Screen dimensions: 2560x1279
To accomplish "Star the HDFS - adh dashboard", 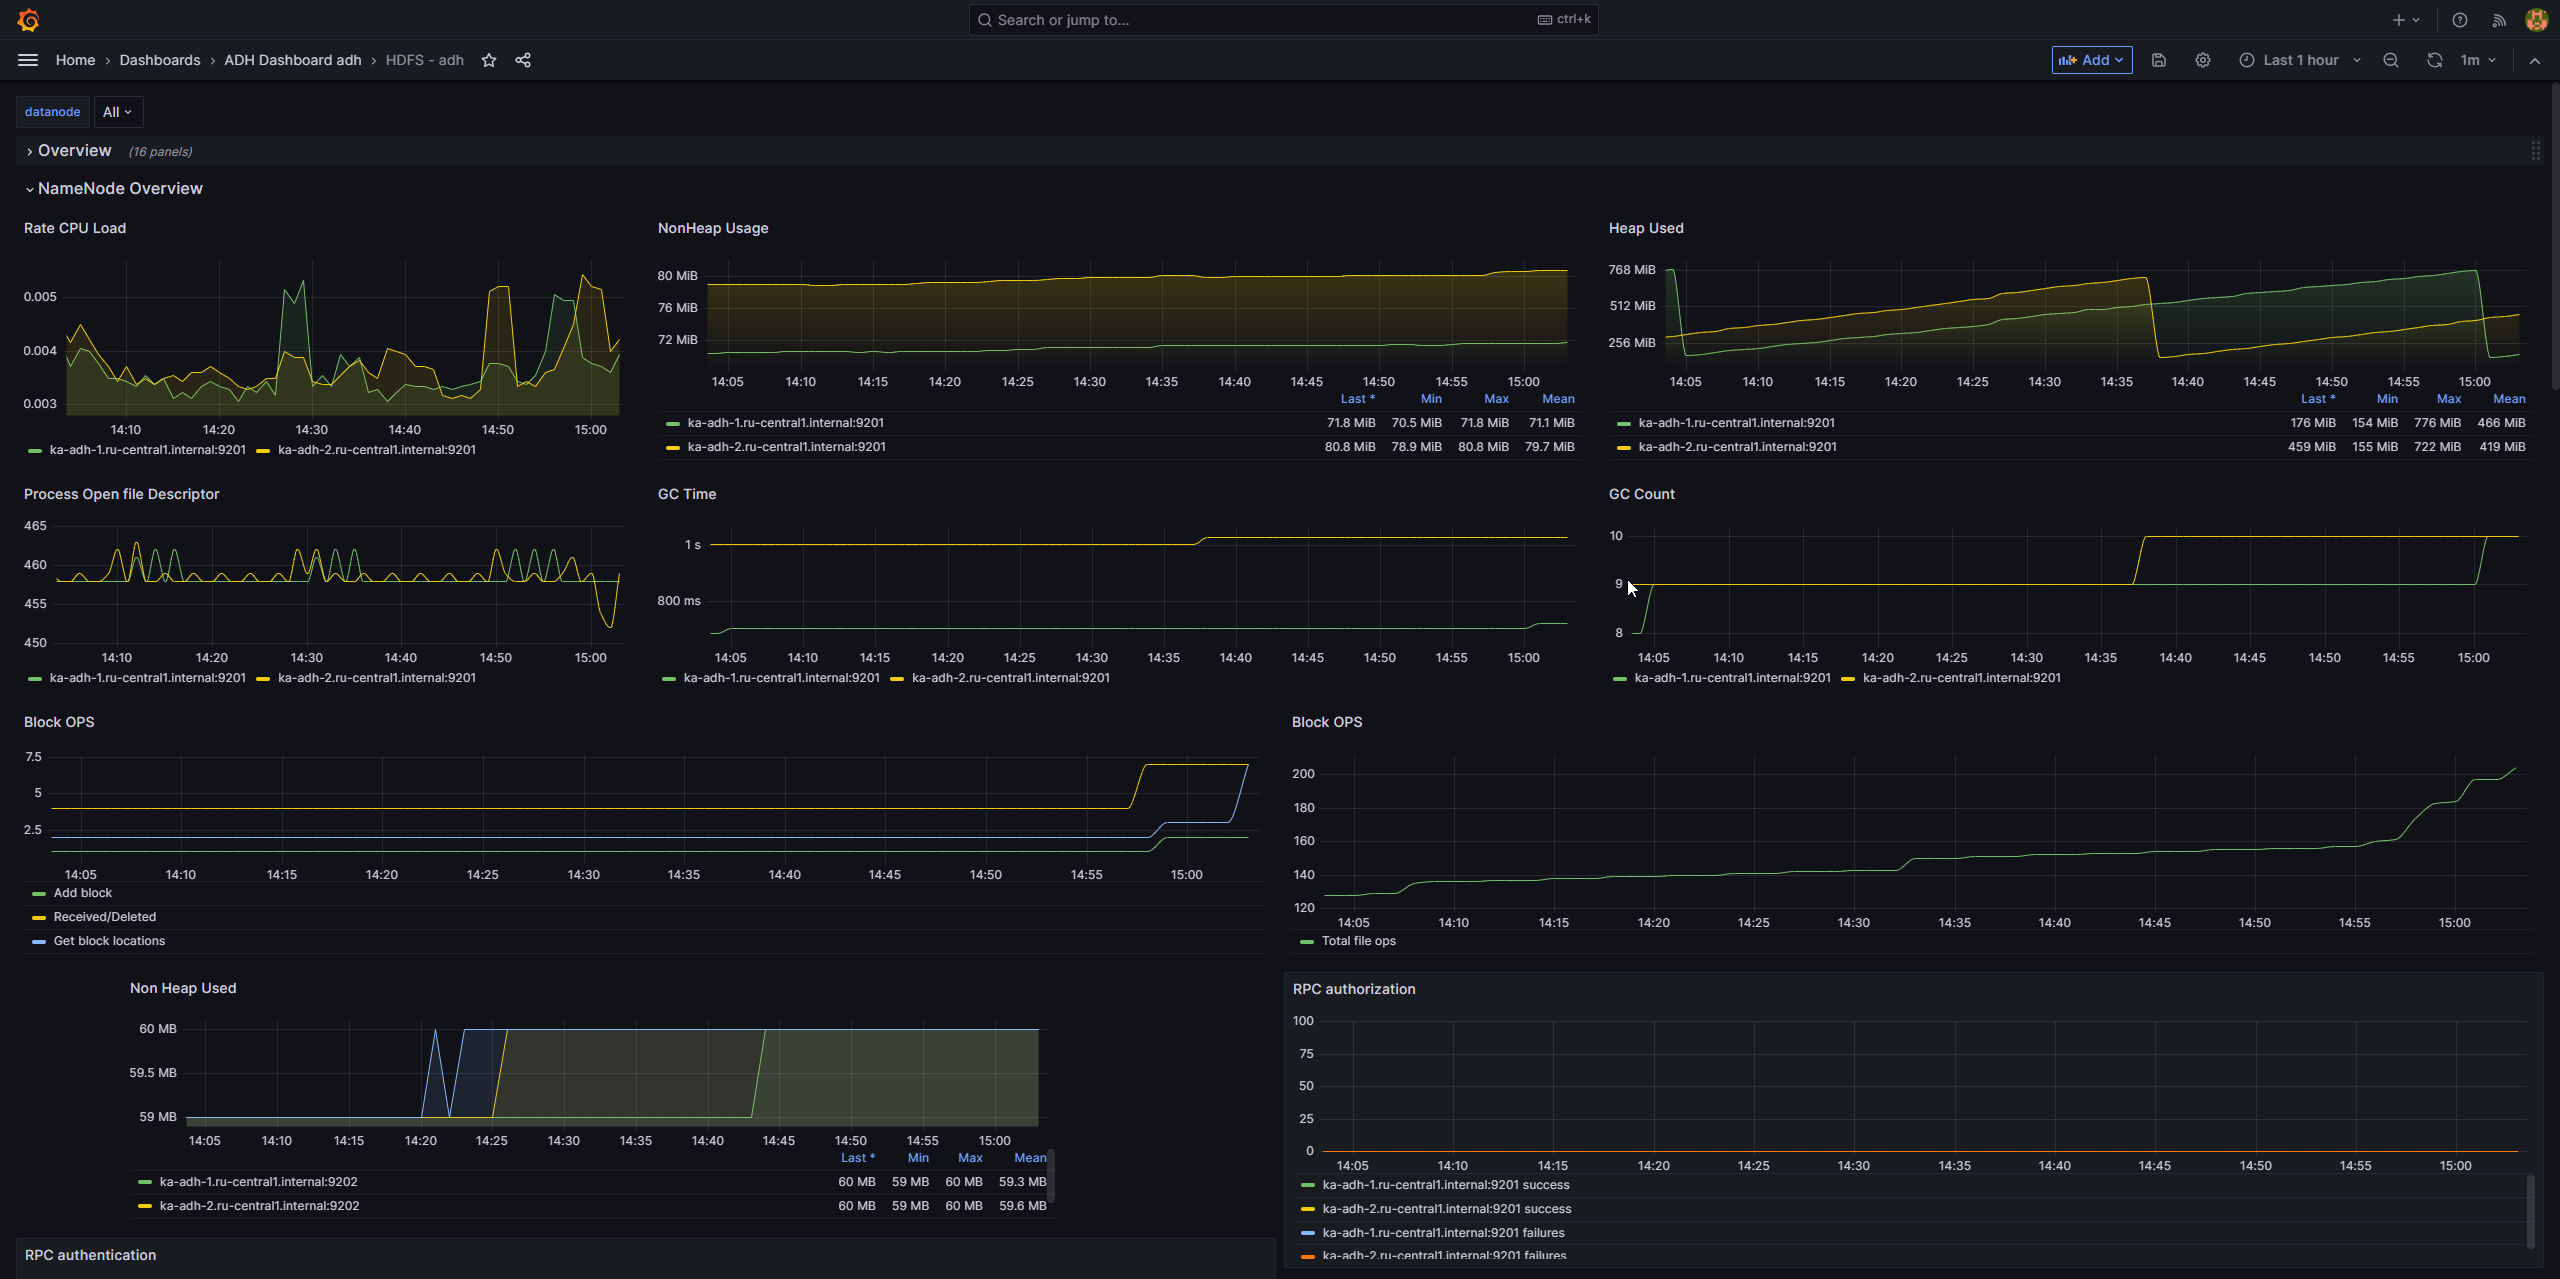I will (489, 60).
